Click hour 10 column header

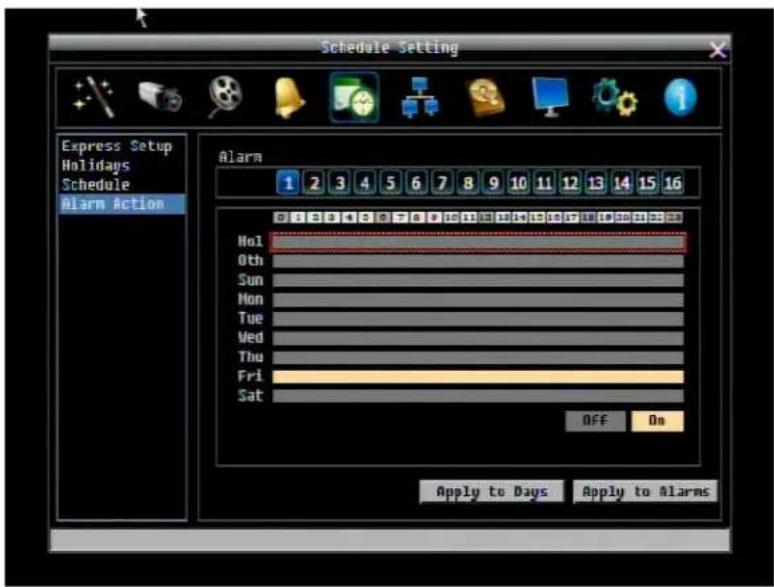[452, 218]
